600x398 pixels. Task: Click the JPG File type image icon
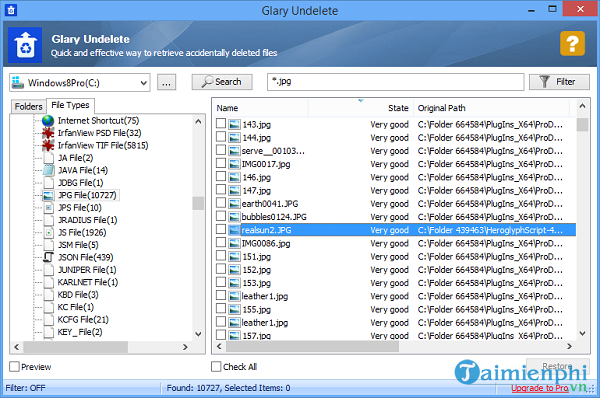pyautogui.click(x=48, y=195)
